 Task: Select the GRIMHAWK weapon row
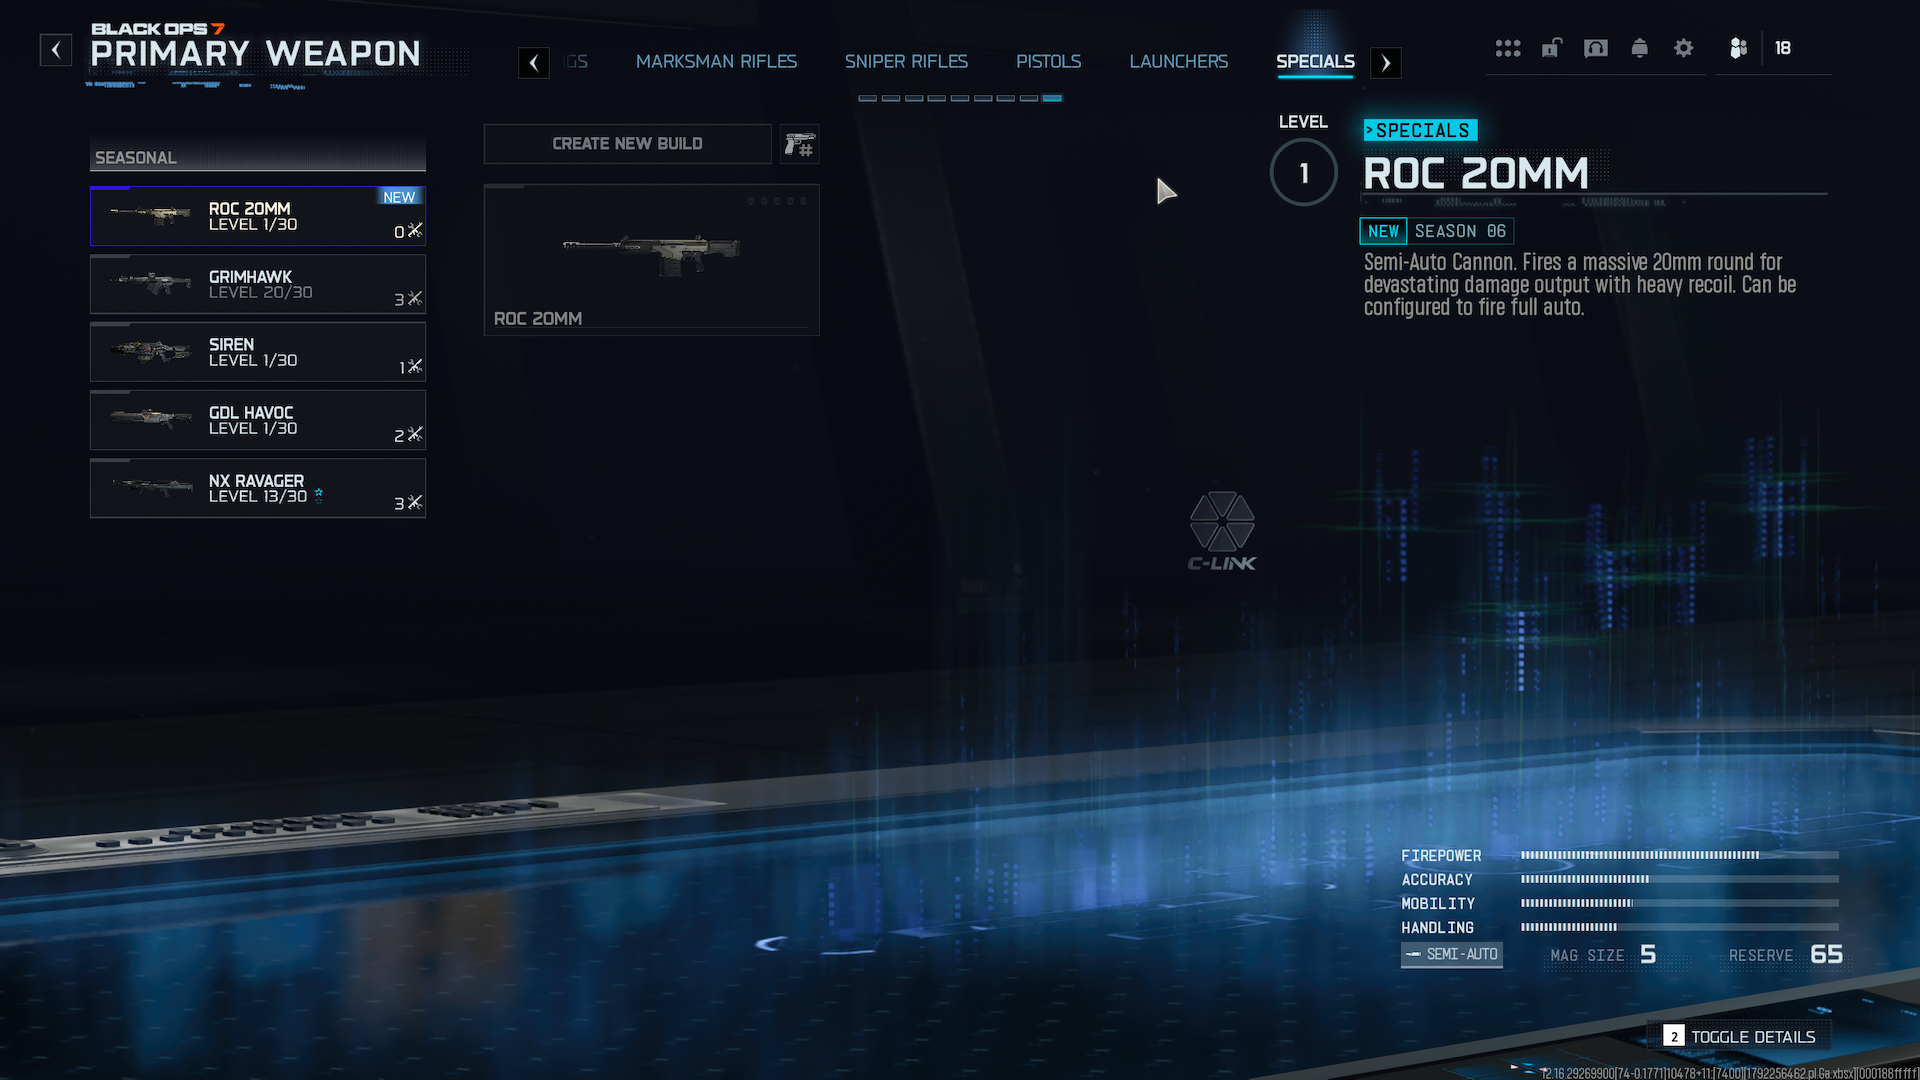258,284
